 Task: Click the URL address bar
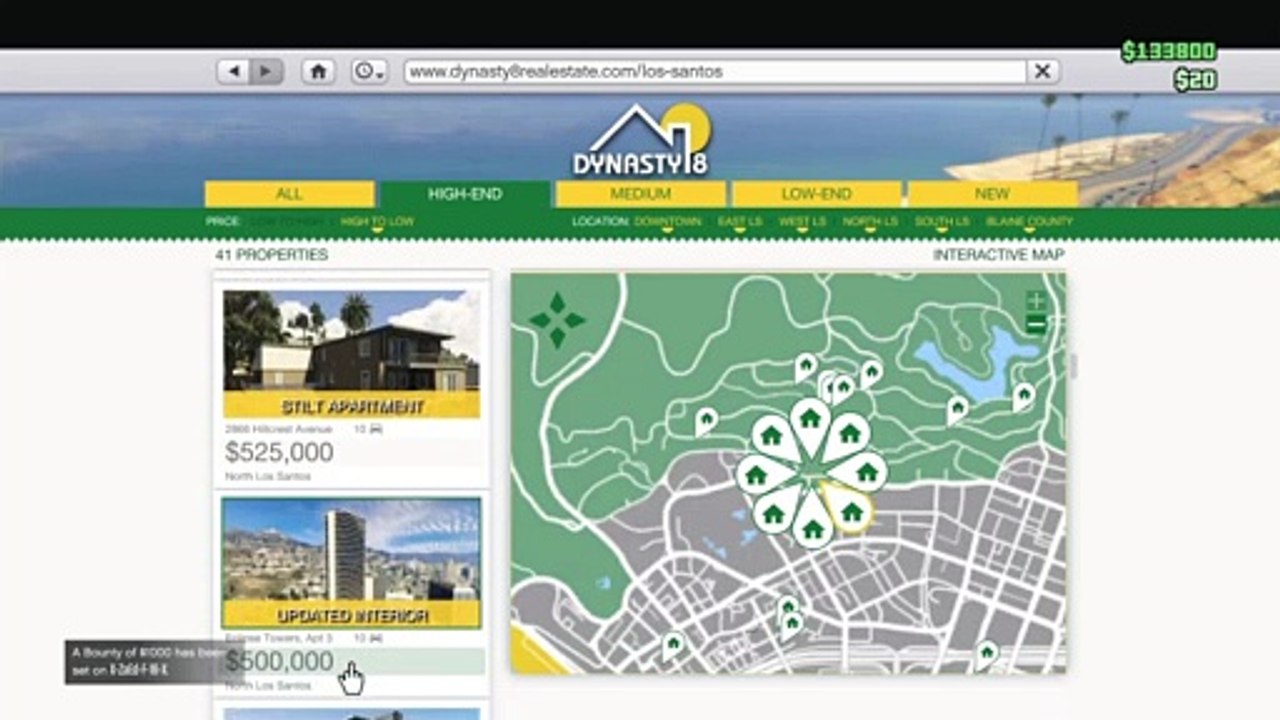tap(715, 72)
